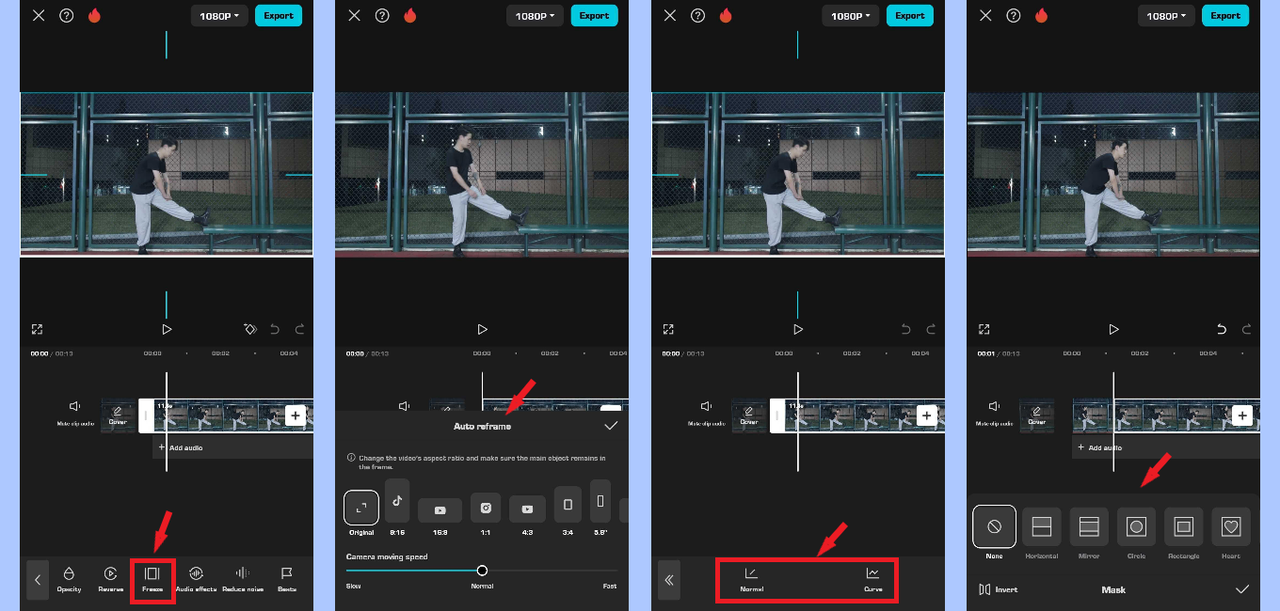The height and width of the screenshot is (611, 1280).
Task: Go back with the single chevron in Freeze toolbar
Action: pos(37,579)
